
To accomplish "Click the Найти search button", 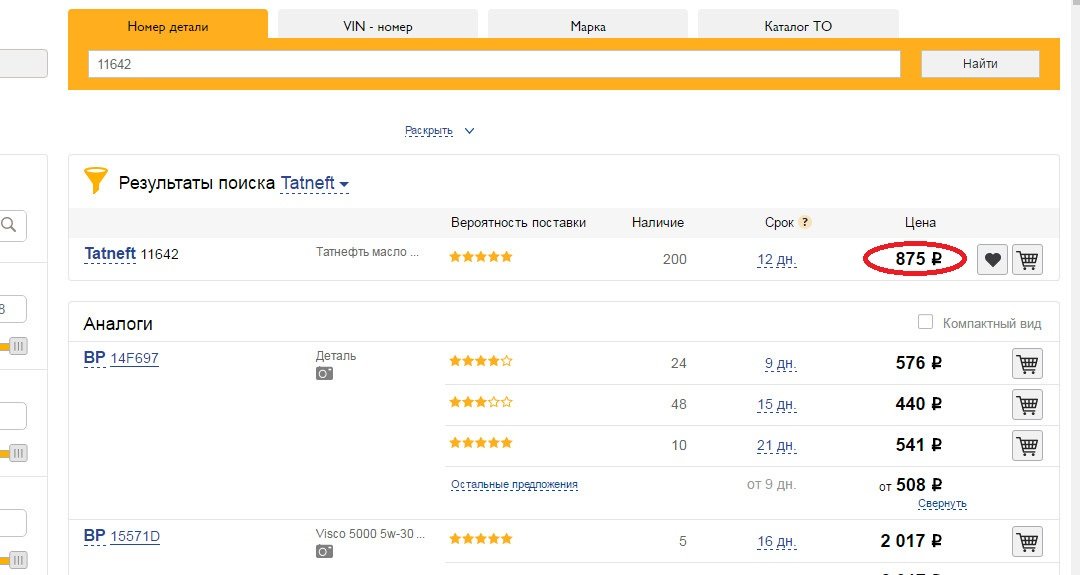I will point(980,63).
